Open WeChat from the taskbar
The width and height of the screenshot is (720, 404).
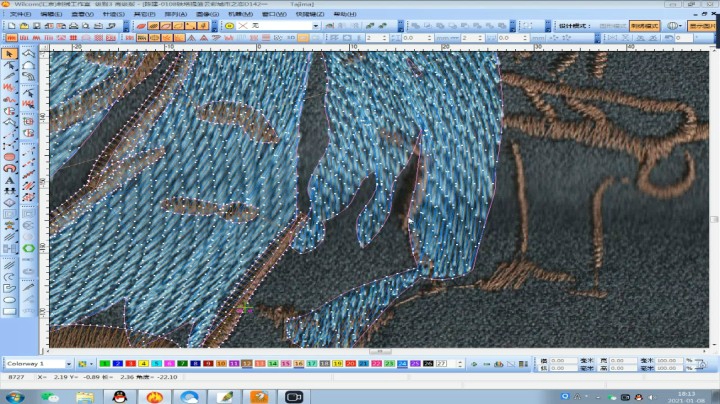(50, 397)
